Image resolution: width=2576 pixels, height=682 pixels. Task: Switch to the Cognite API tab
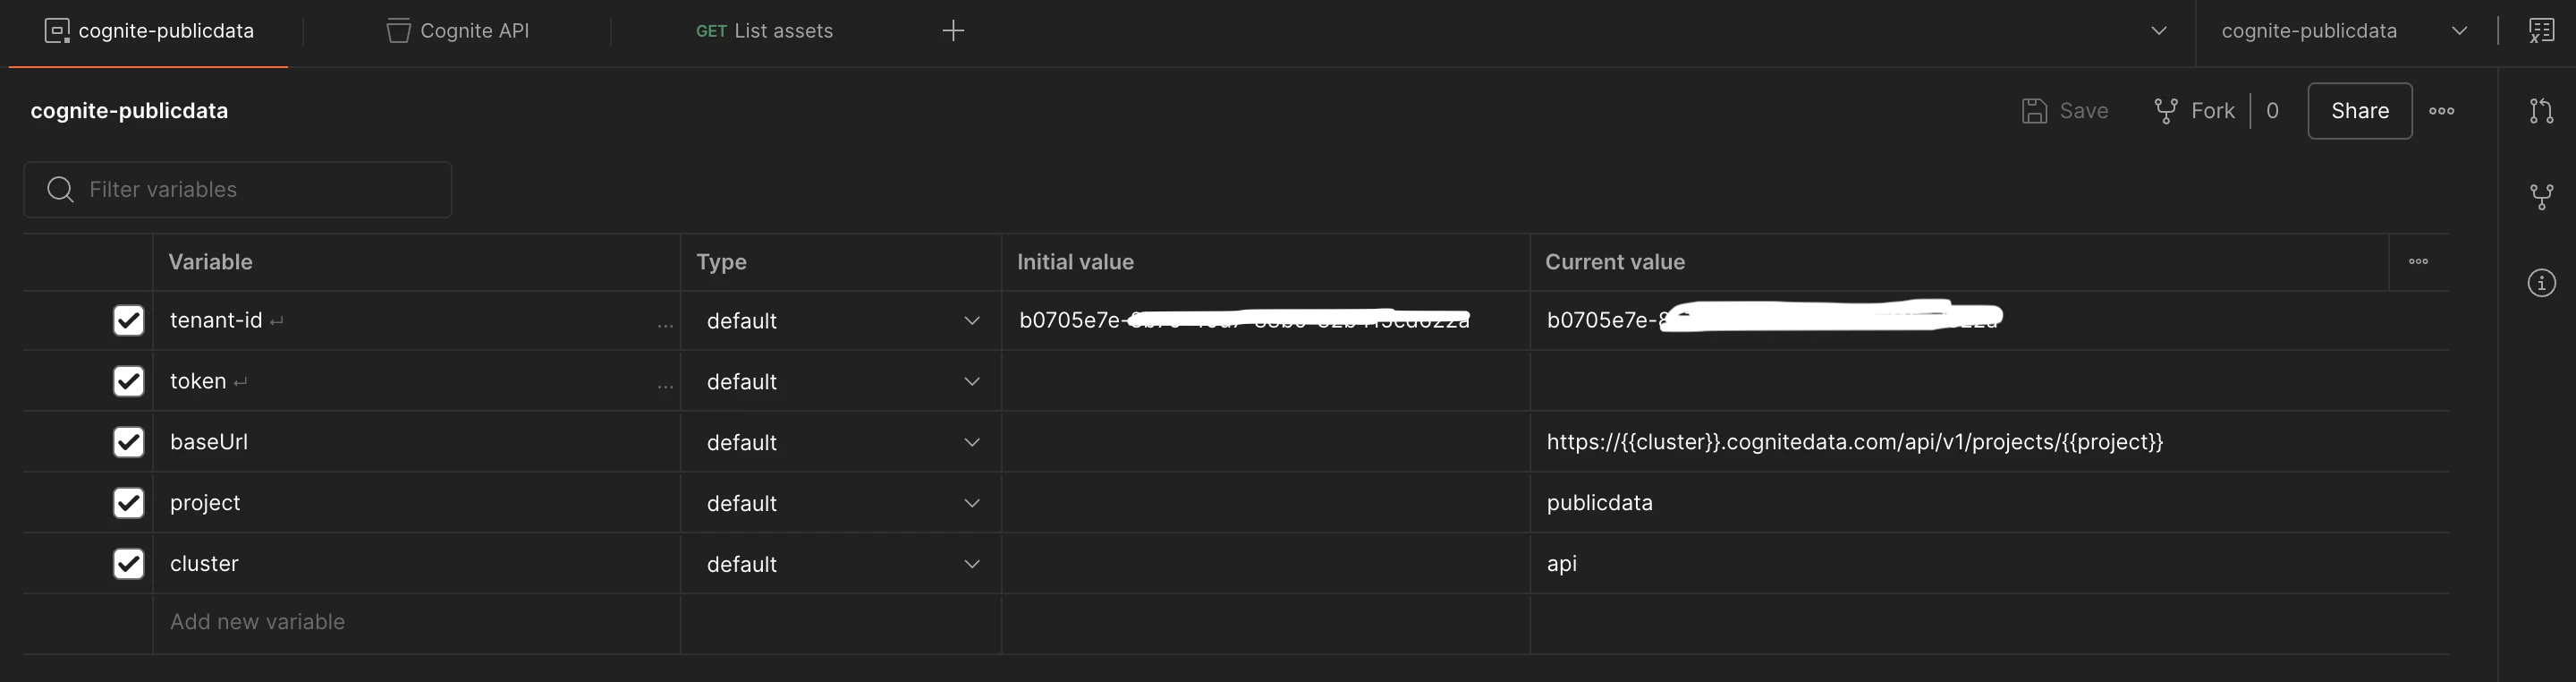coord(458,31)
